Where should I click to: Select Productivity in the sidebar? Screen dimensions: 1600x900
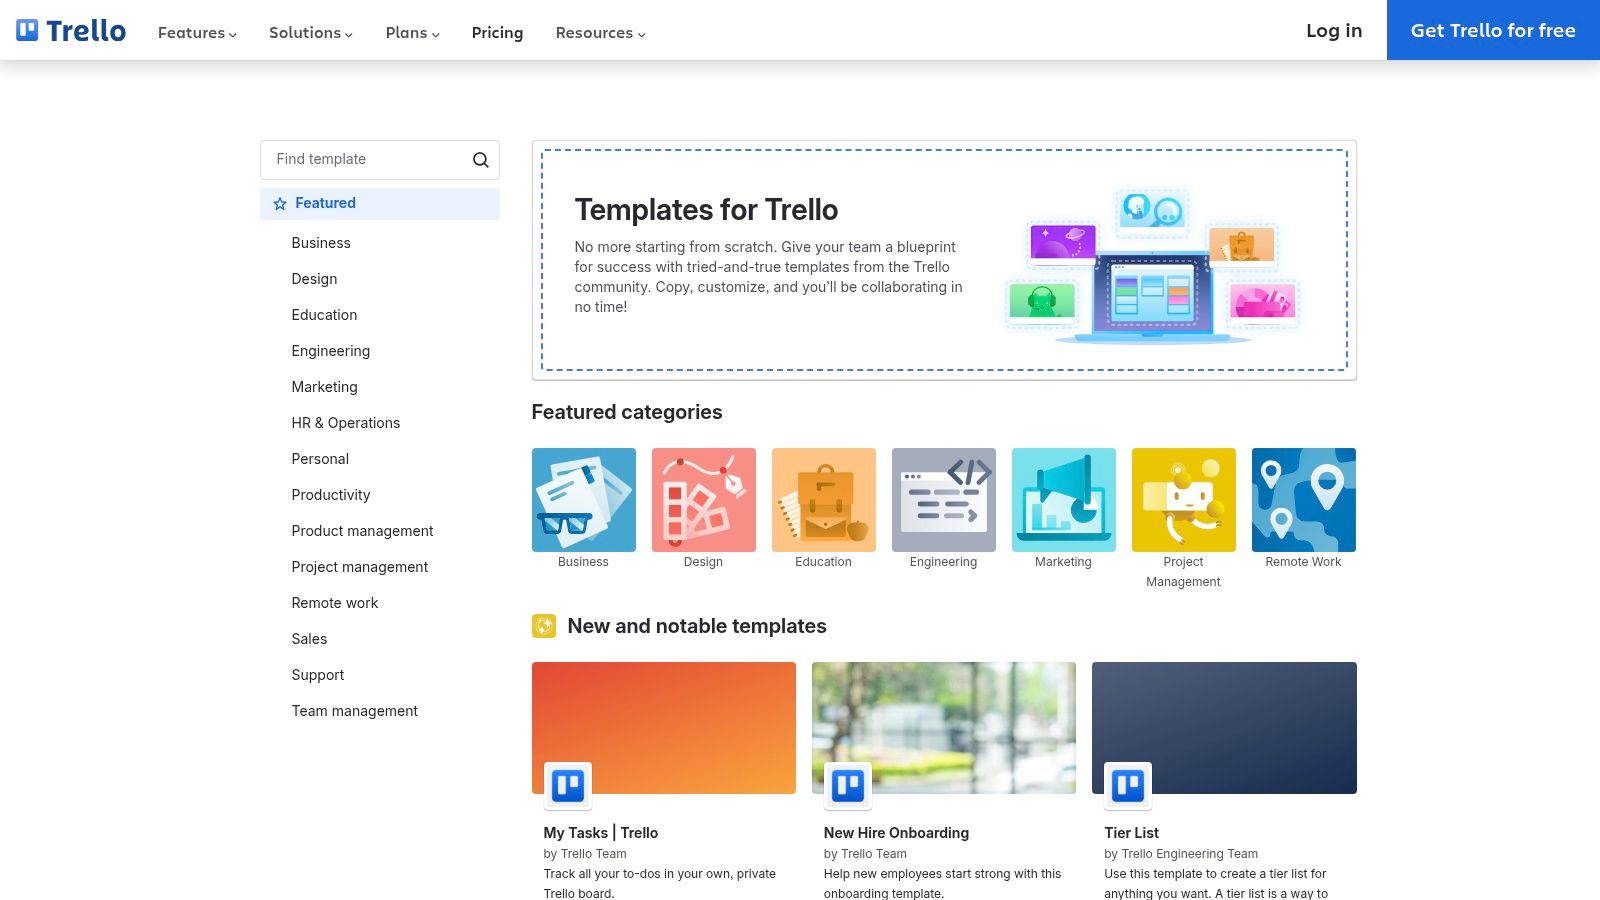click(x=331, y=495)
